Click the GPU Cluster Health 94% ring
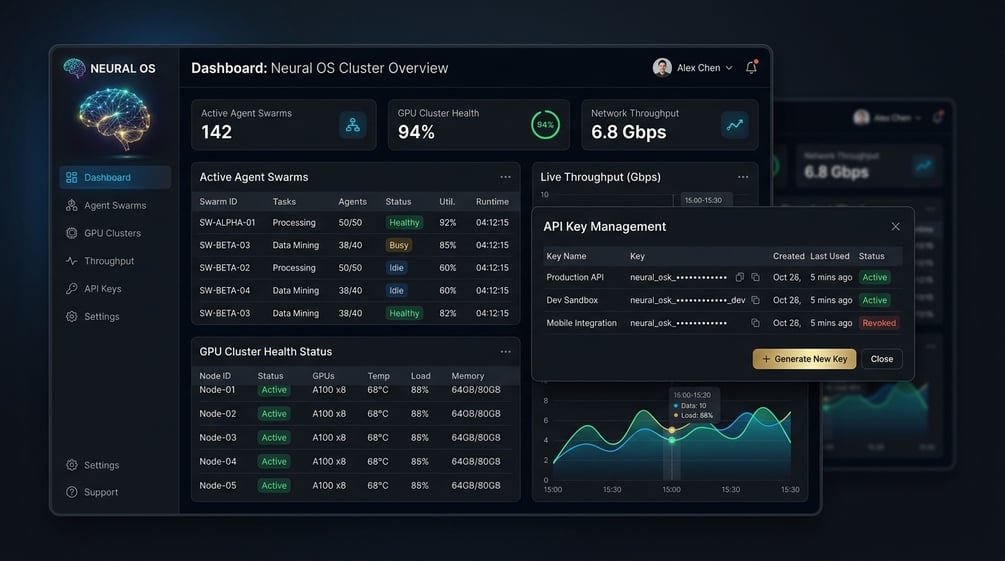This screenshot has height=561, width=1005. (x=545, y=124)
